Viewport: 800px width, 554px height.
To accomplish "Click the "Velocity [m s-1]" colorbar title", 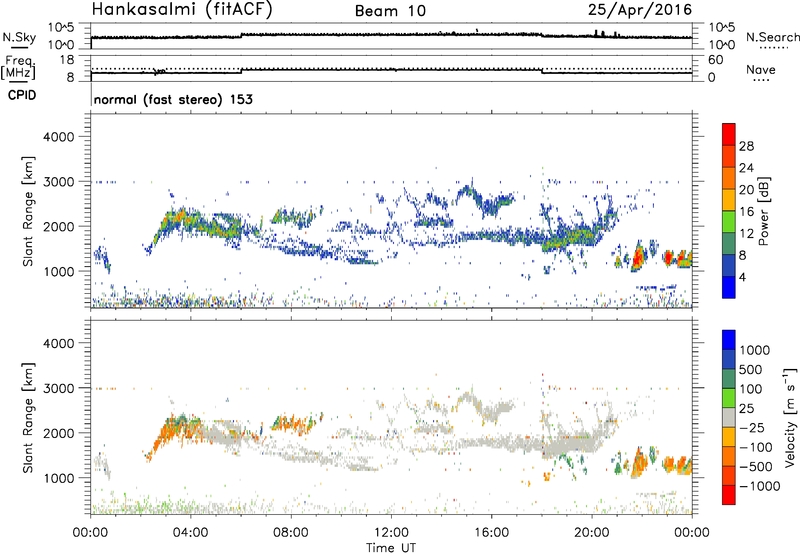I will click(790, 417).
